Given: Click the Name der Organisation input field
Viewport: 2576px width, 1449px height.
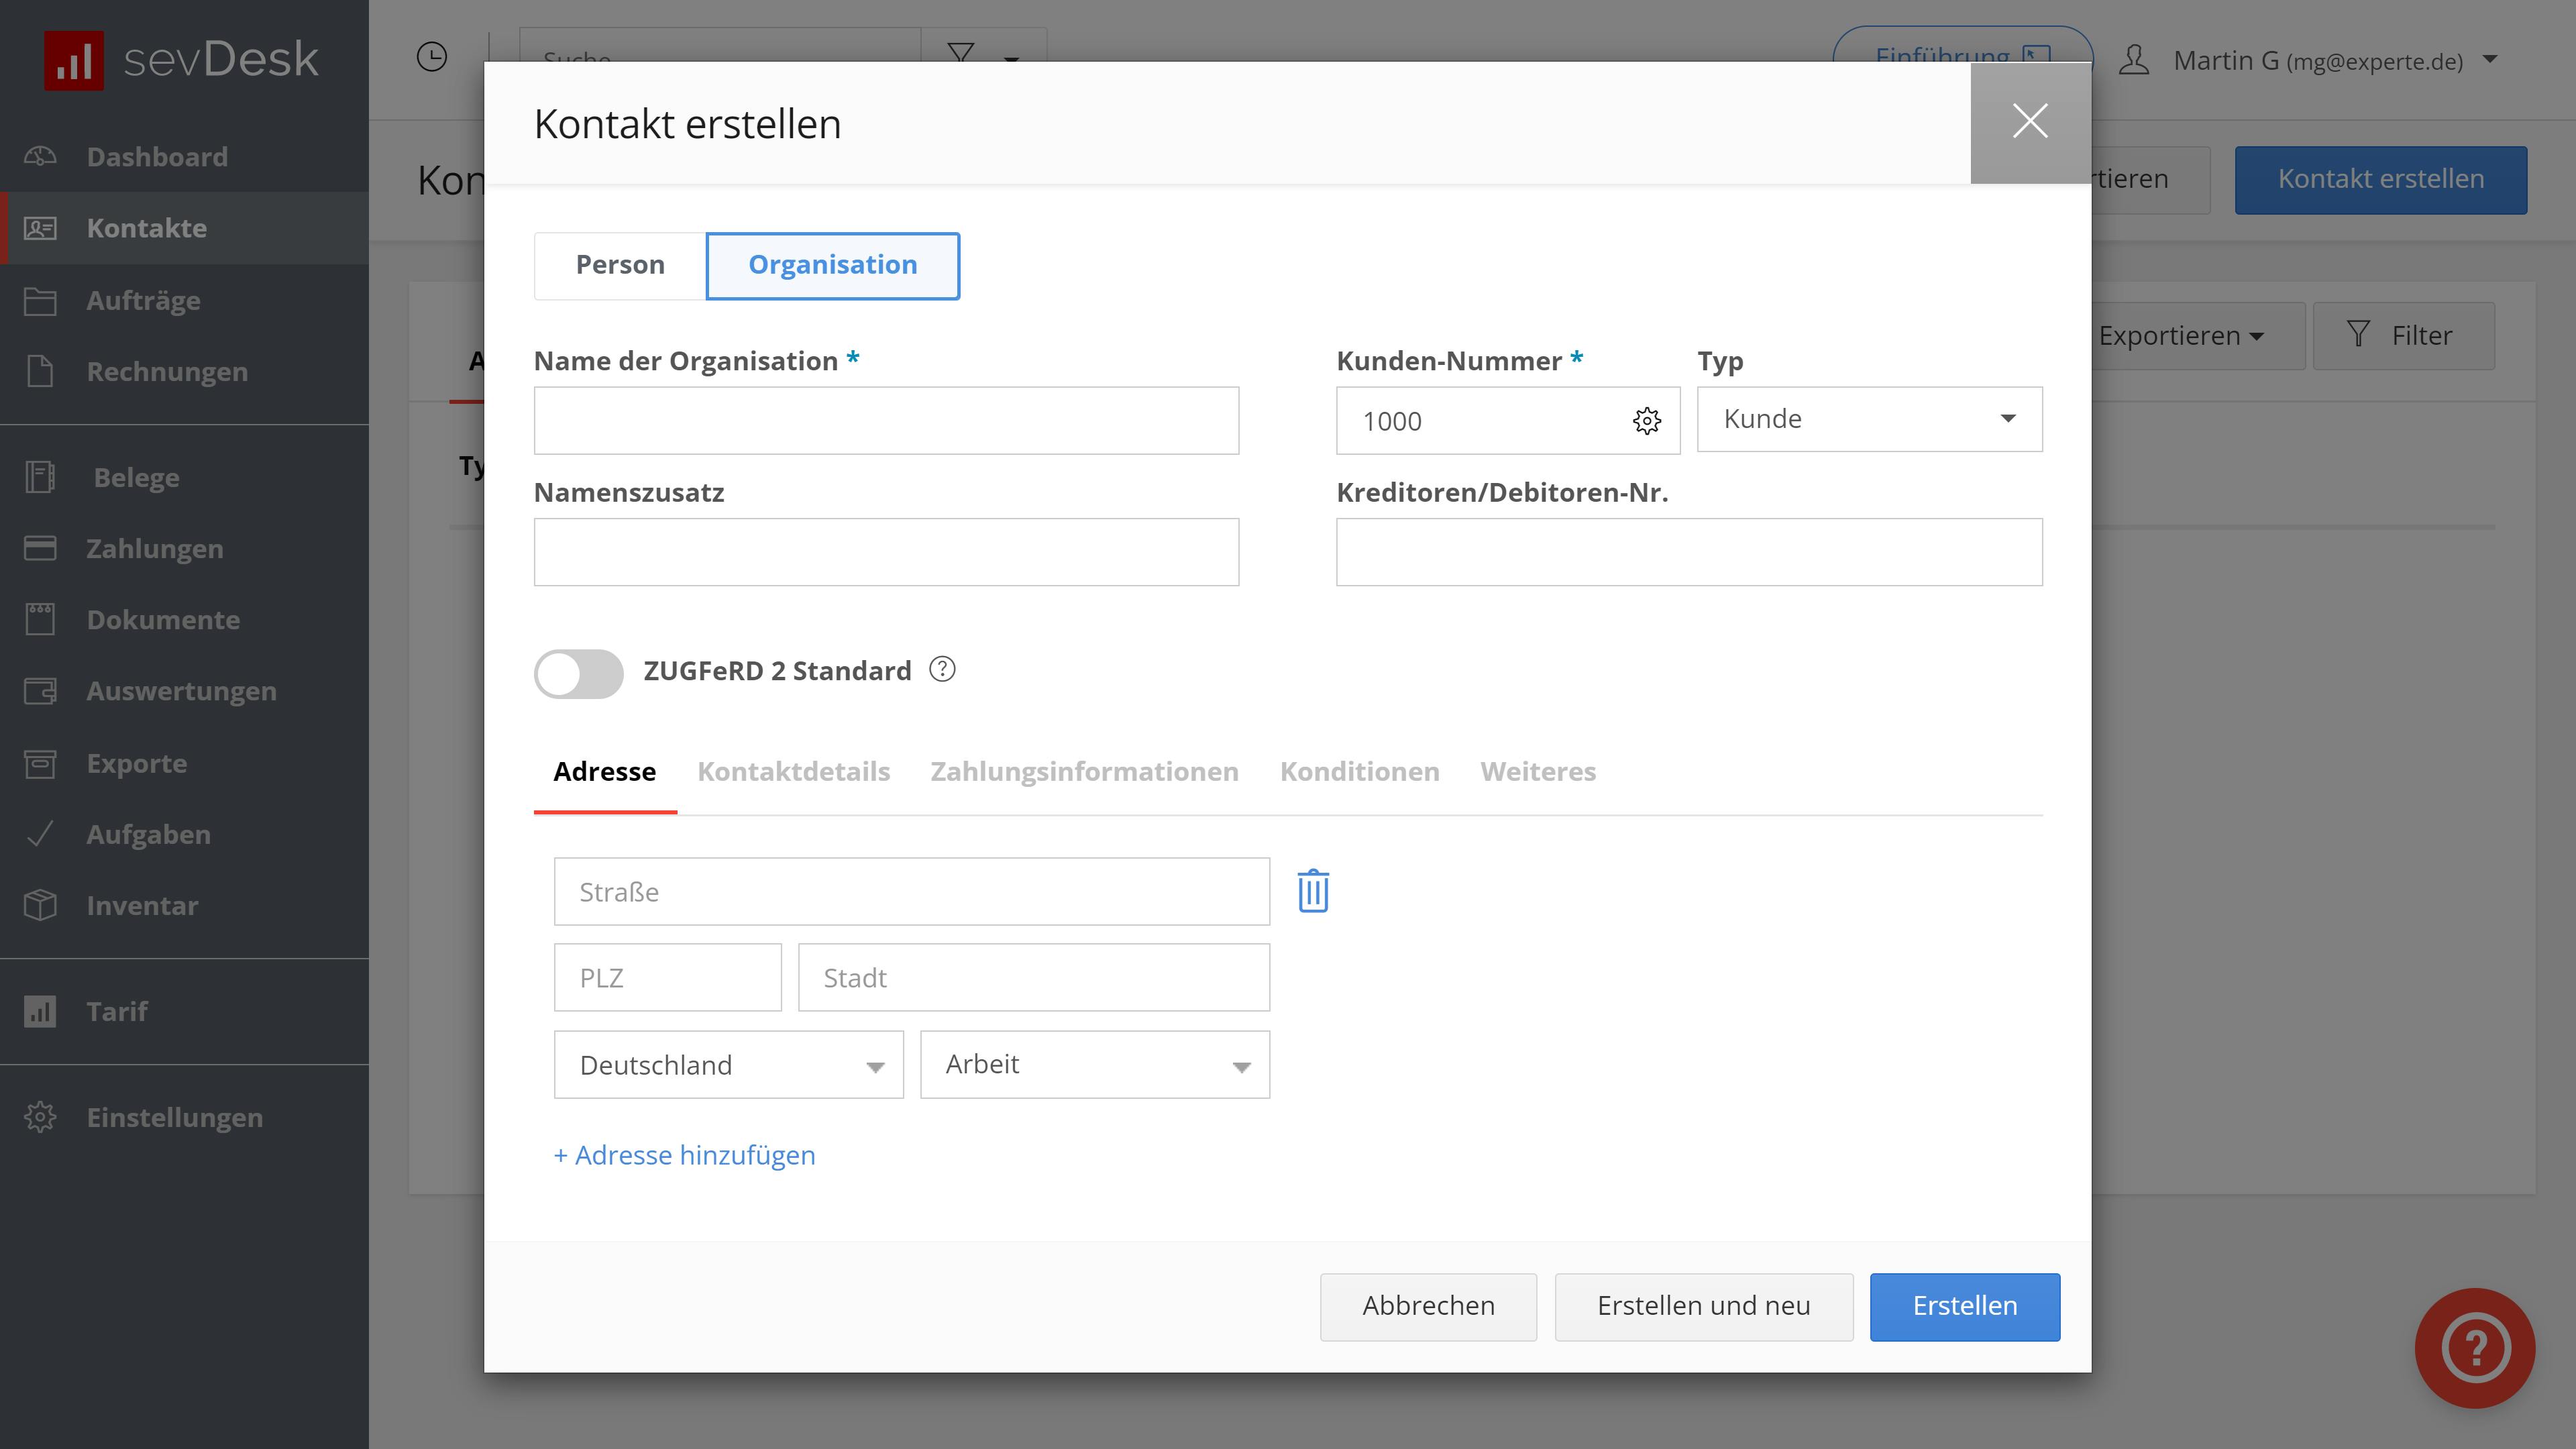Looking at the screenshot, I should tap(885, 421).
